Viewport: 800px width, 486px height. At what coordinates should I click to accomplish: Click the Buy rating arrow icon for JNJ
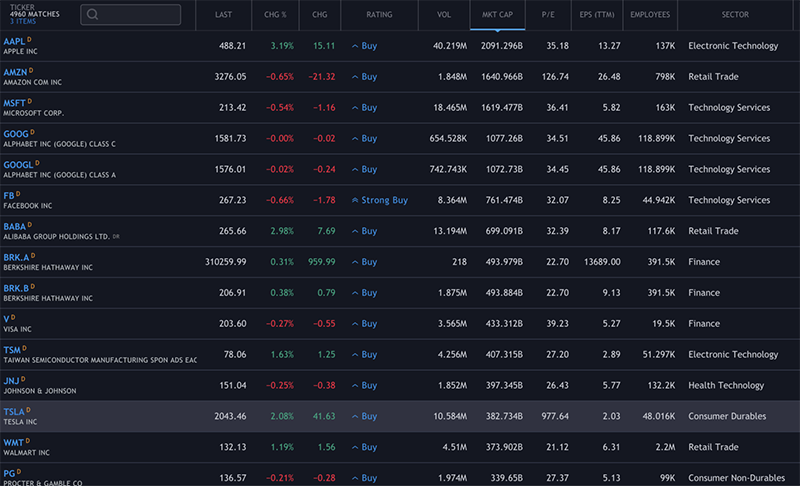(x=355, y=386)
